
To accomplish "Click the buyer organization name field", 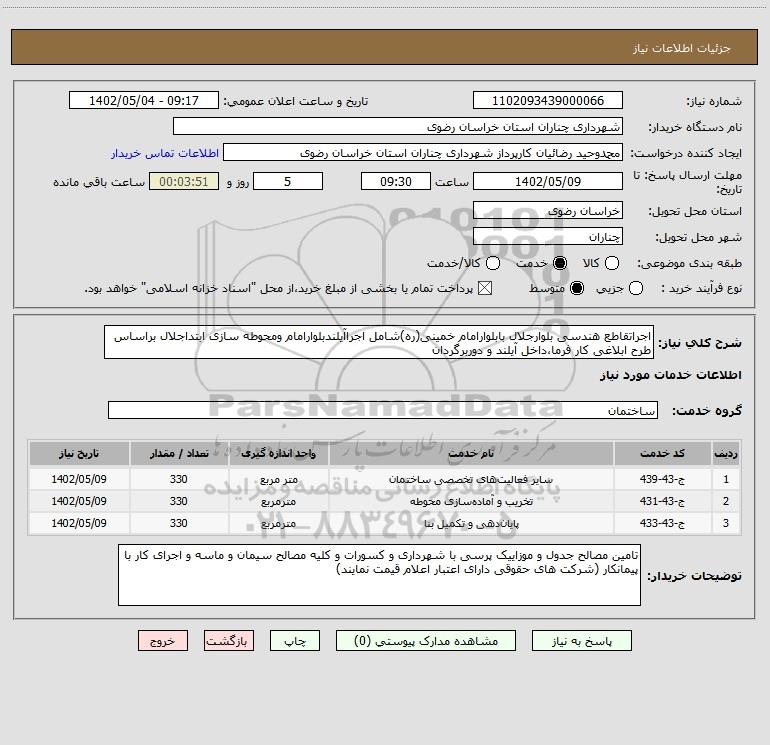I will tap(398, 127).
